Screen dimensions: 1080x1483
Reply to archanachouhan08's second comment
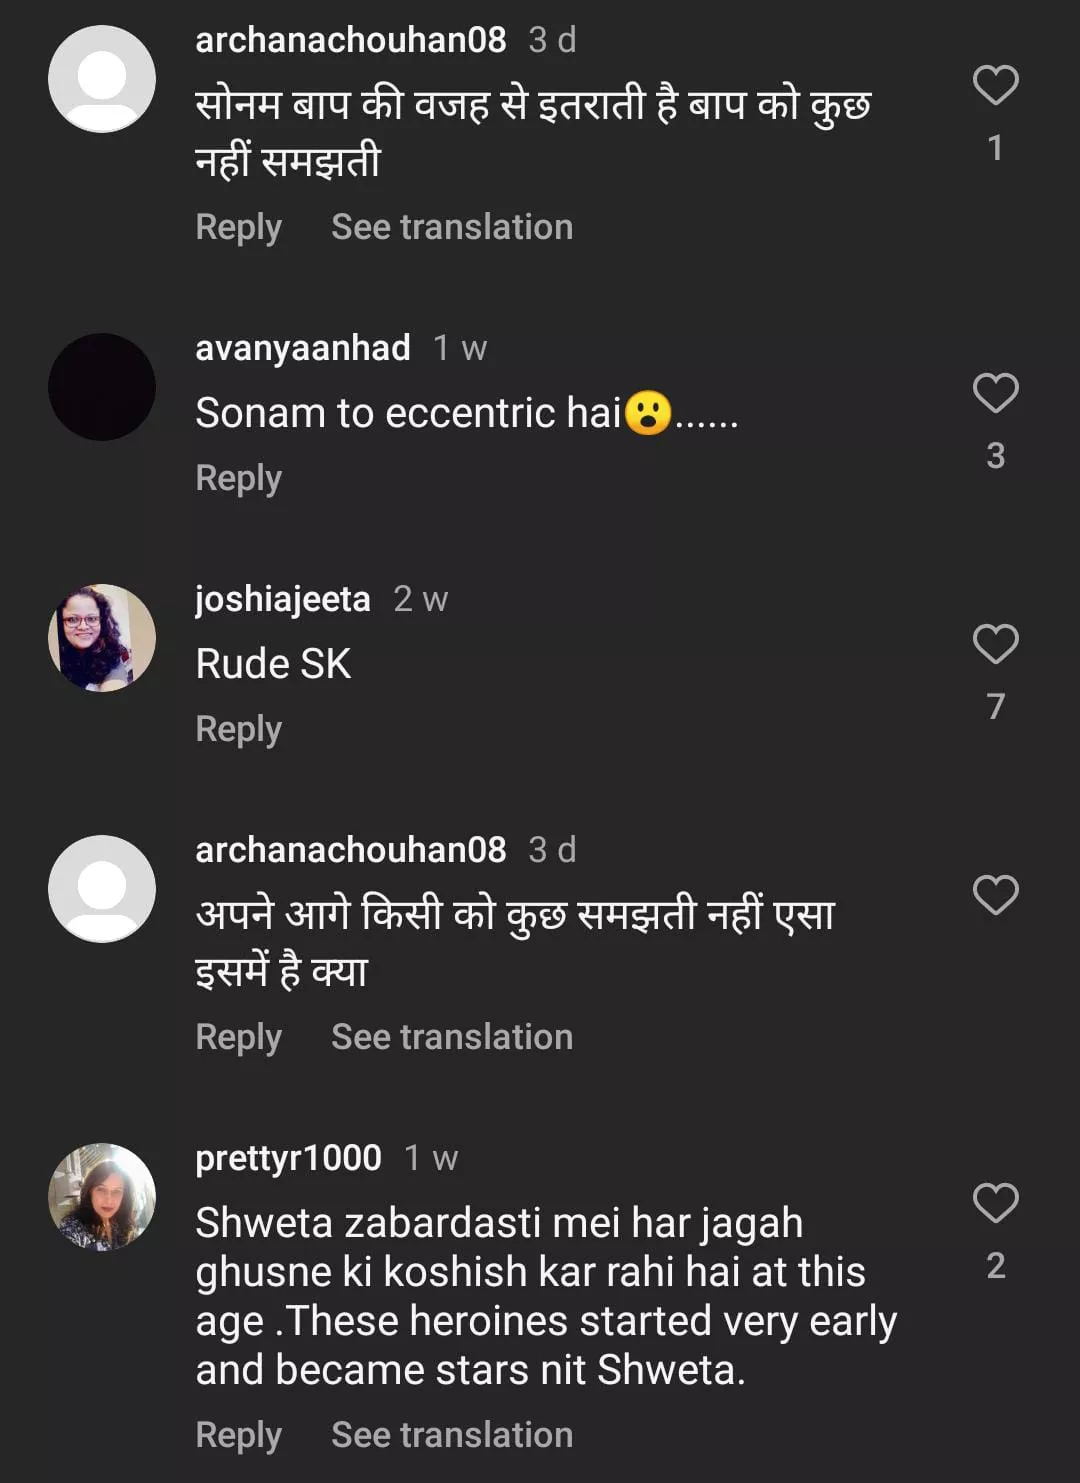tap(238, 1037)
